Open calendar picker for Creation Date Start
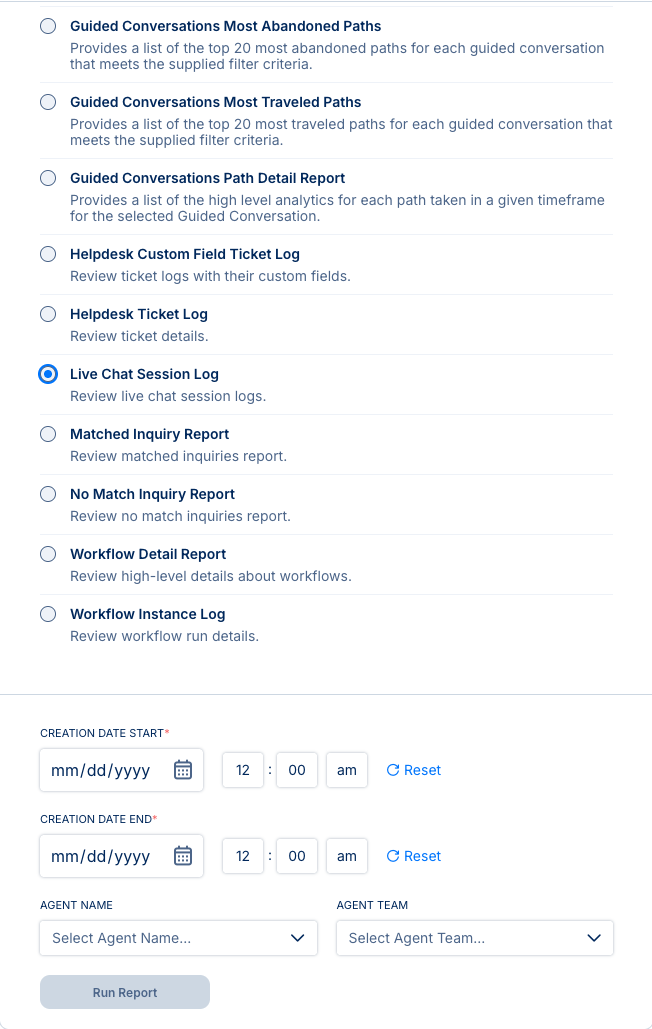 coord(183,770)
